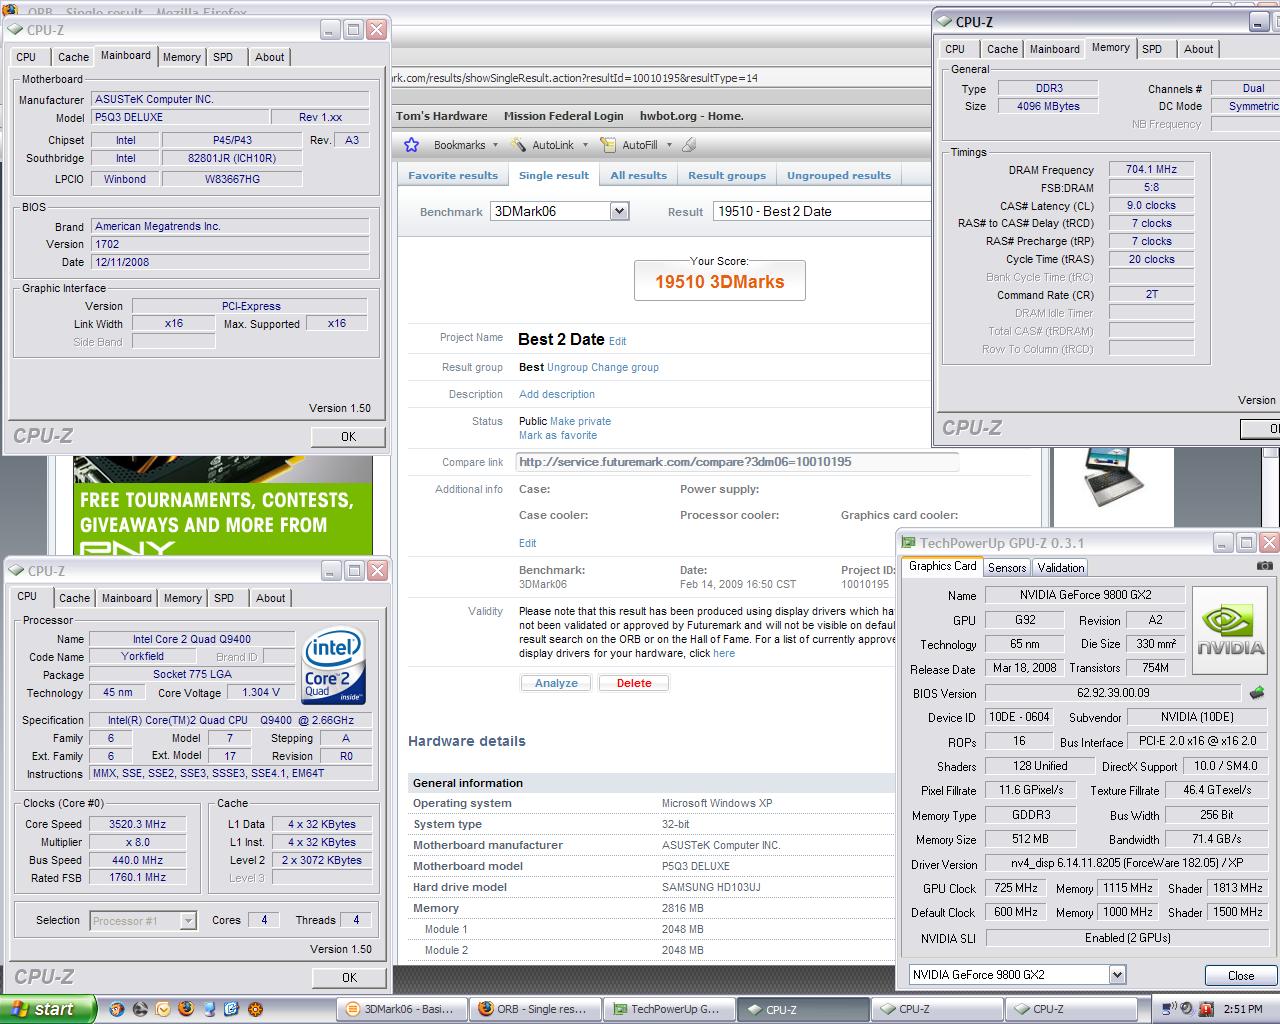The height and width of the screenshot is (1024, 1280).
Task: Open SPD tab in top-left CPU-Z window
Action: coord(223,57)
